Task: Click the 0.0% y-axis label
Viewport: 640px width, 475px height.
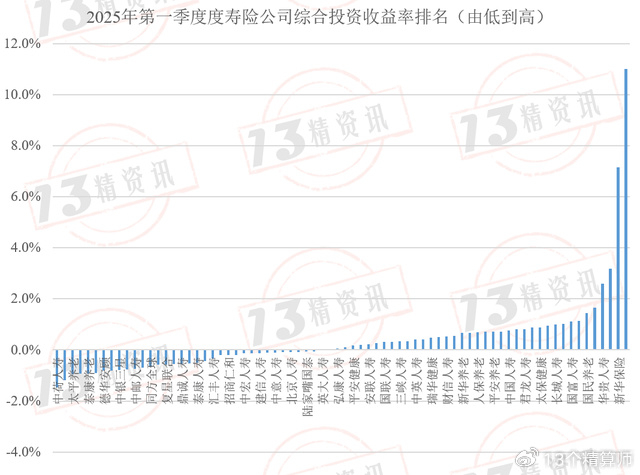Action: [x=25, y=350]
